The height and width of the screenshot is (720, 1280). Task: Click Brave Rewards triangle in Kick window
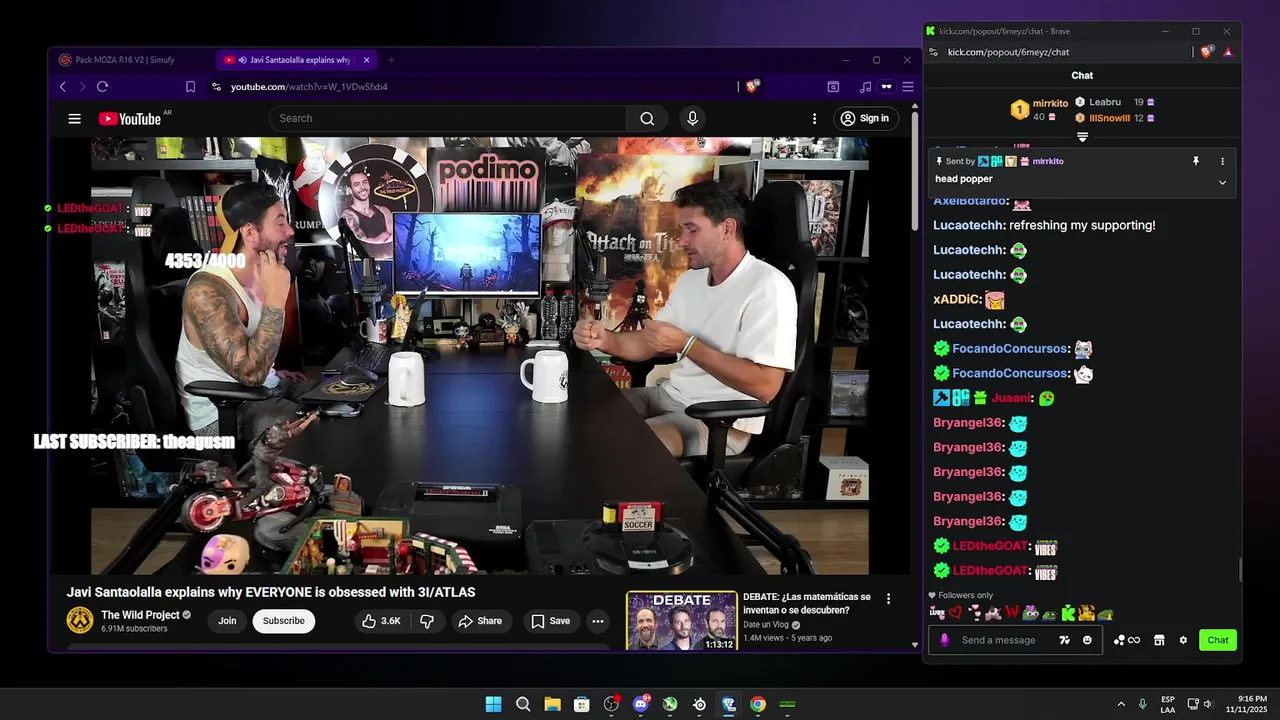pyautogui.click(x=1228, y=52)
